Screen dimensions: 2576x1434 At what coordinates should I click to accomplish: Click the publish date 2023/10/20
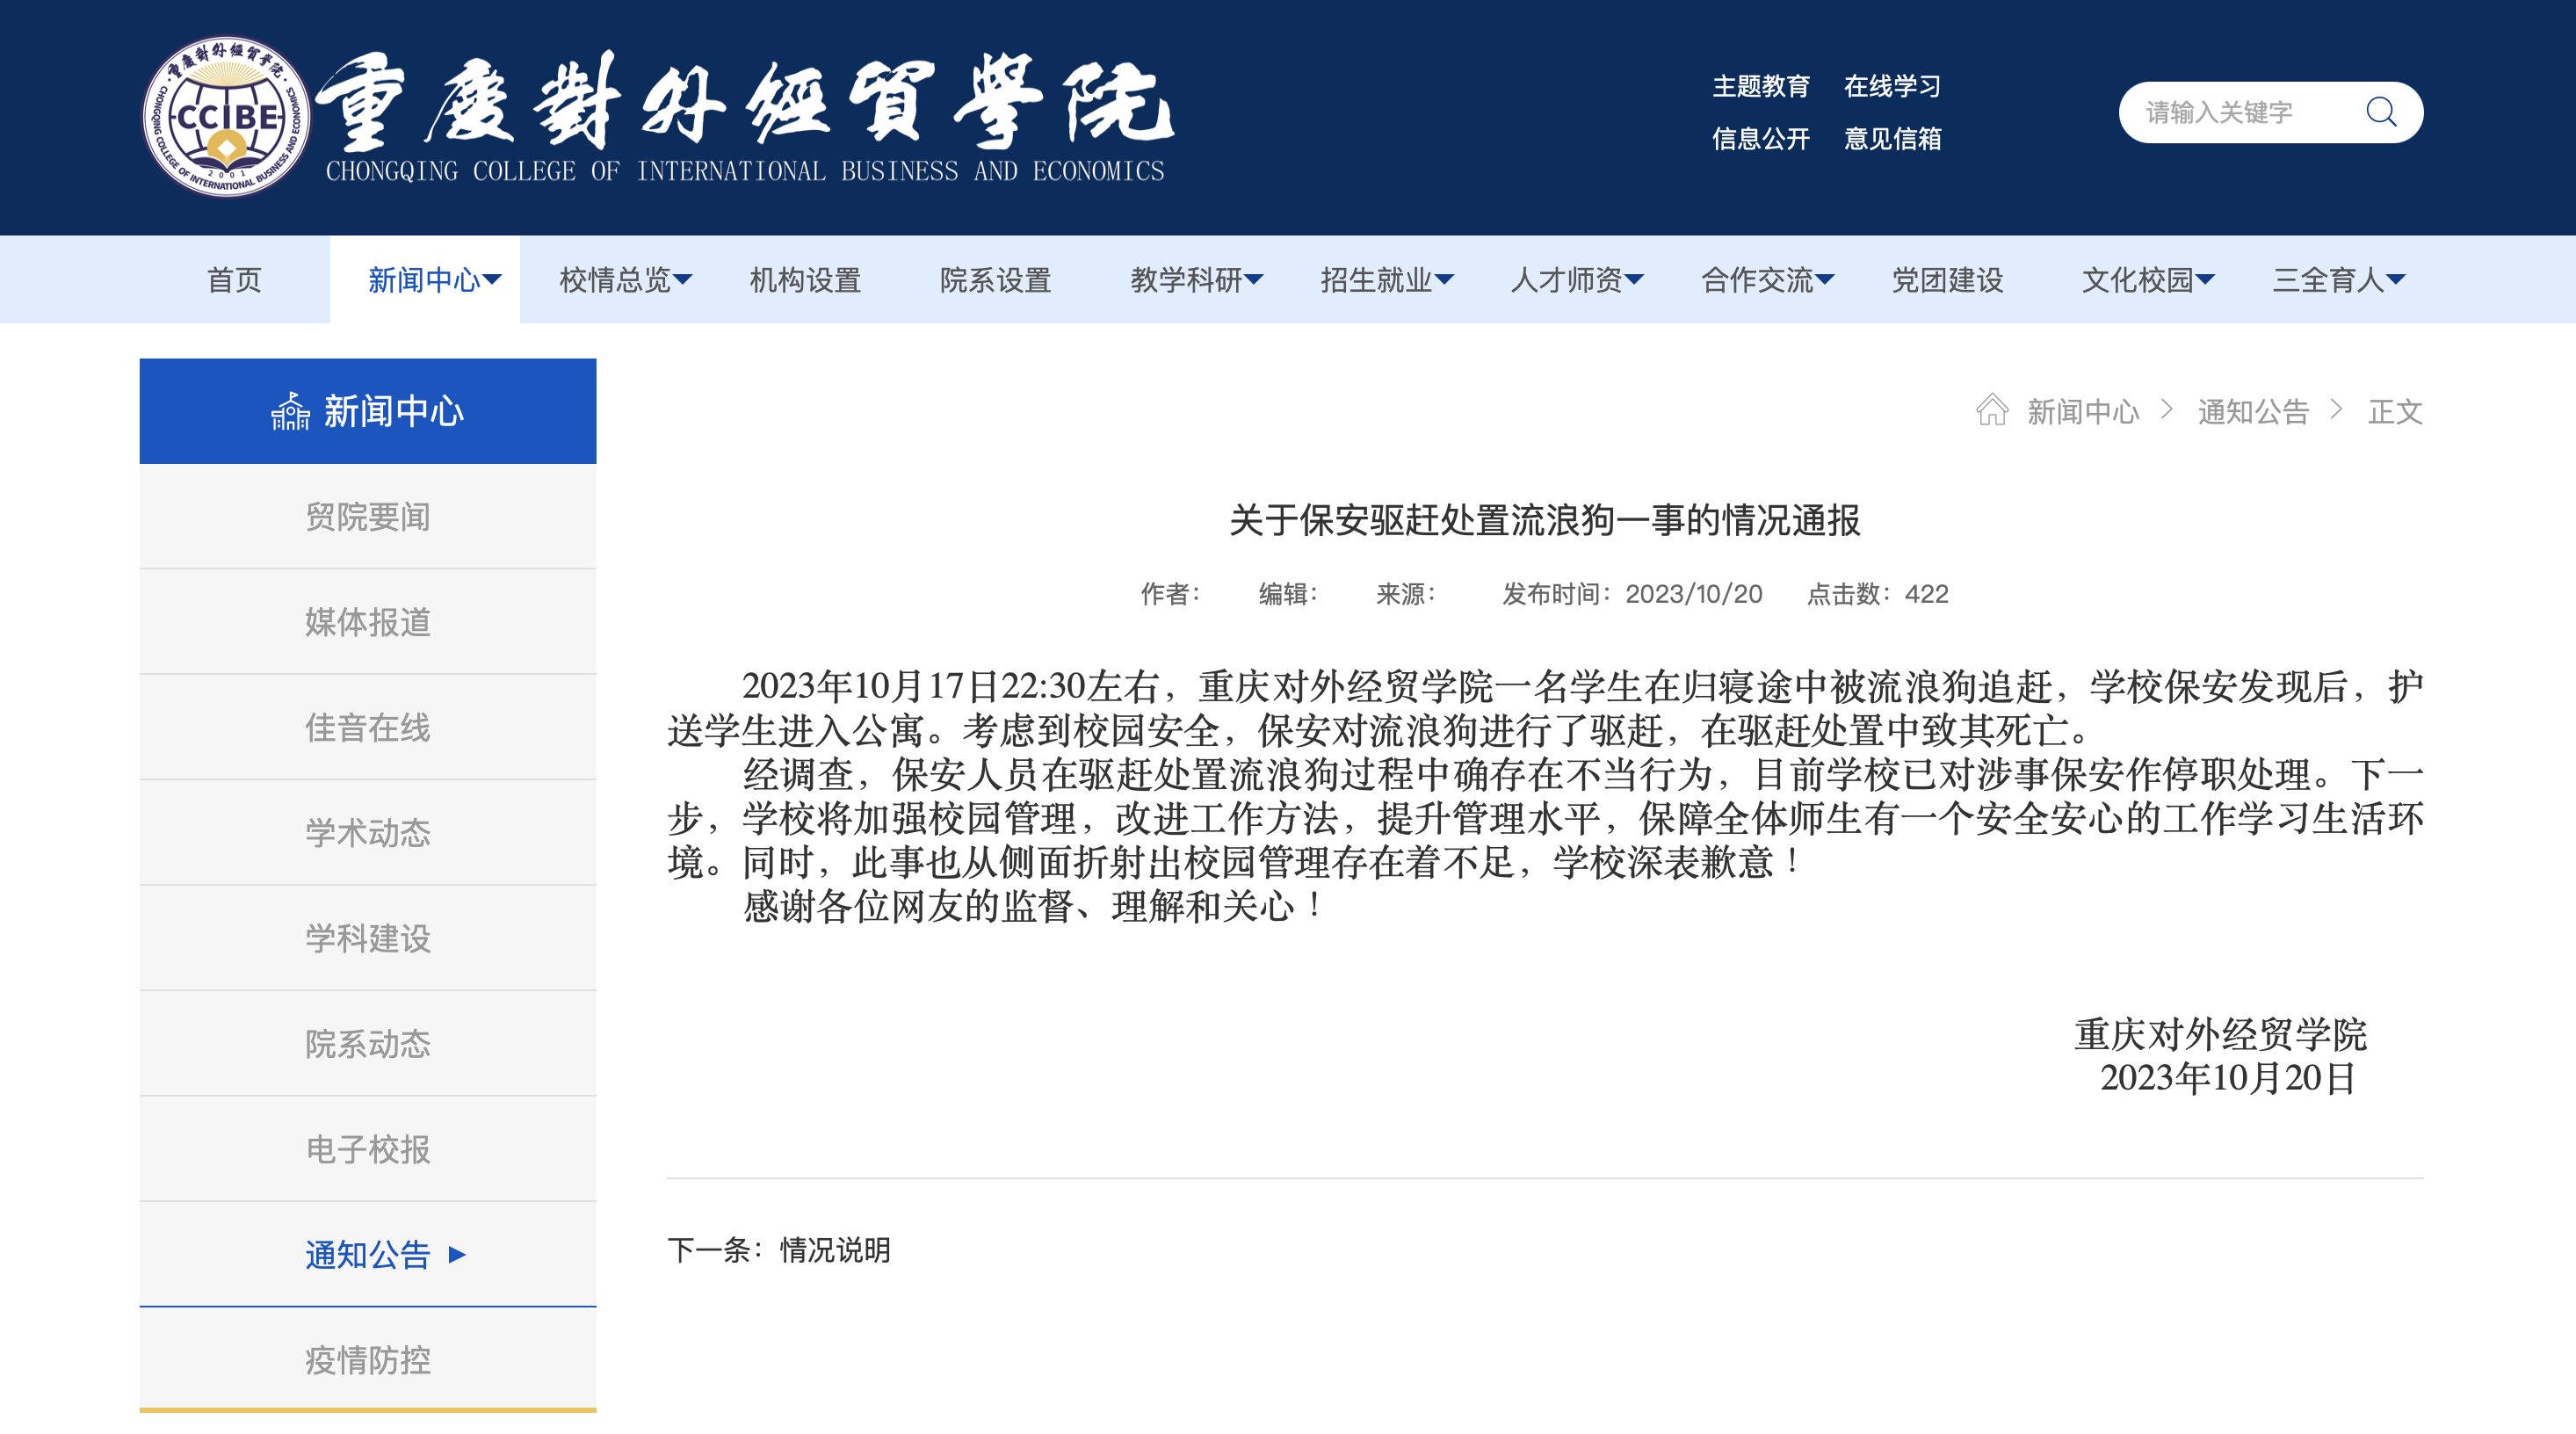coord(1694,594)
